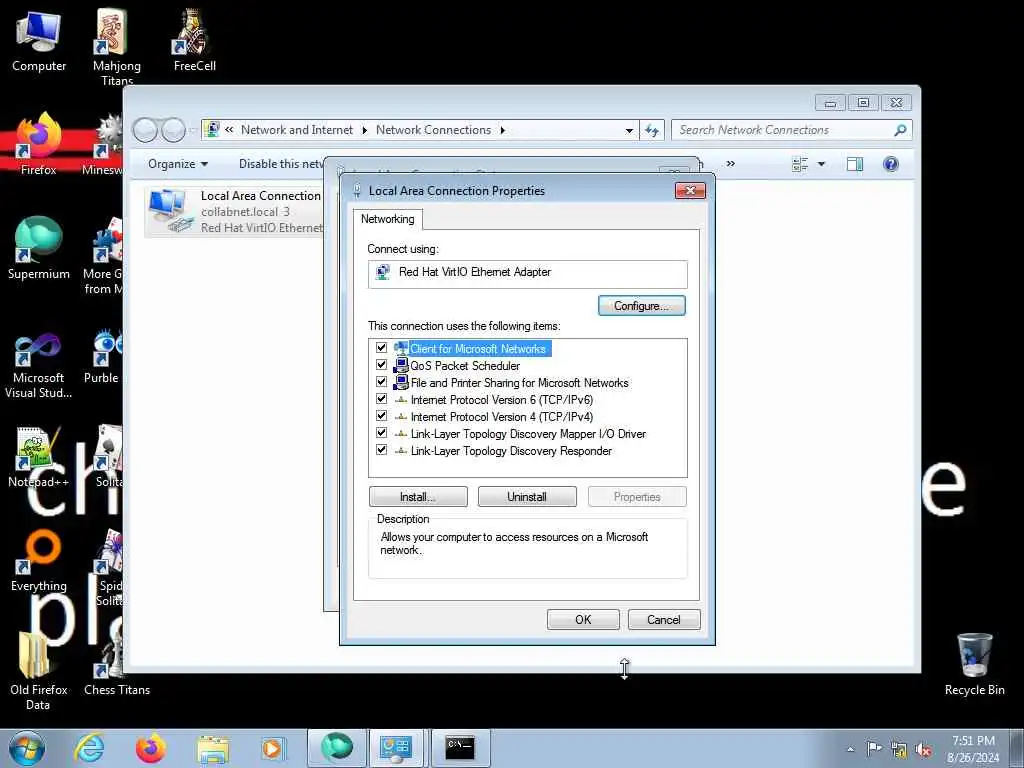Open address bar history dropdown arrow

point(629,131)
